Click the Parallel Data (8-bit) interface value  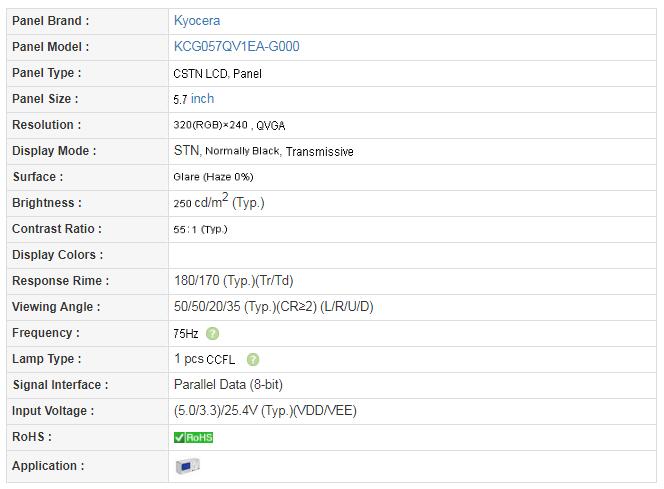click(228, 384)
